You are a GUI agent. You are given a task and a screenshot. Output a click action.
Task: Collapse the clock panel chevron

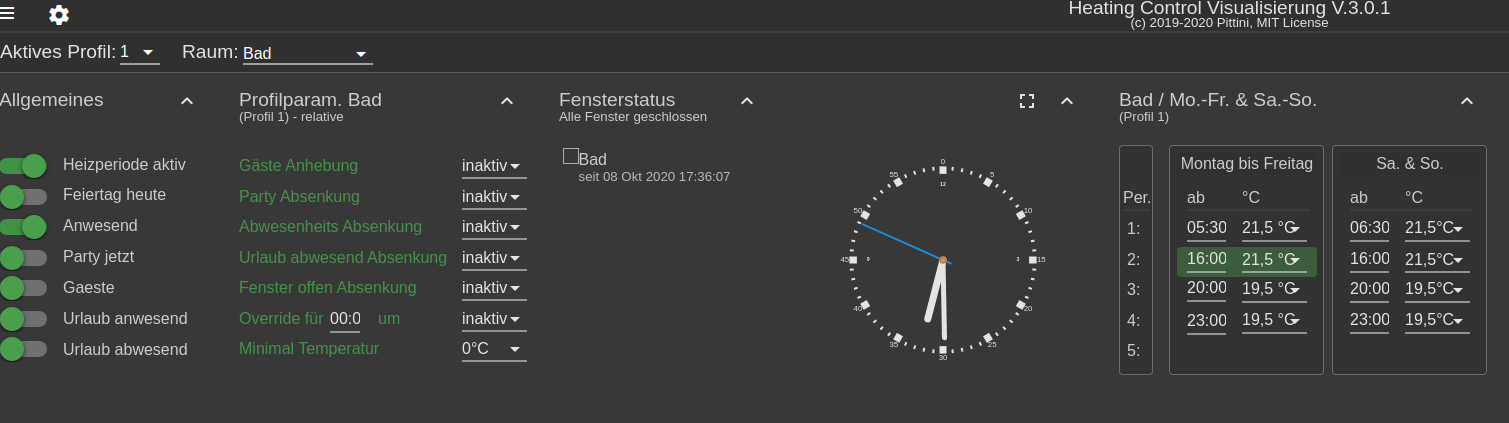click(1067, 101)
